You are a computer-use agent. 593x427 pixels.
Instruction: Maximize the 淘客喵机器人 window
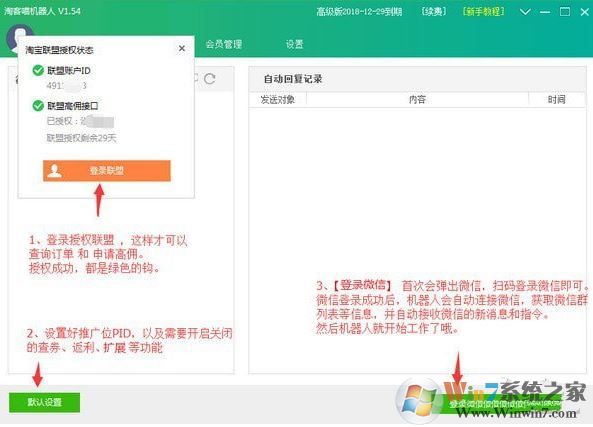point(565,12)
